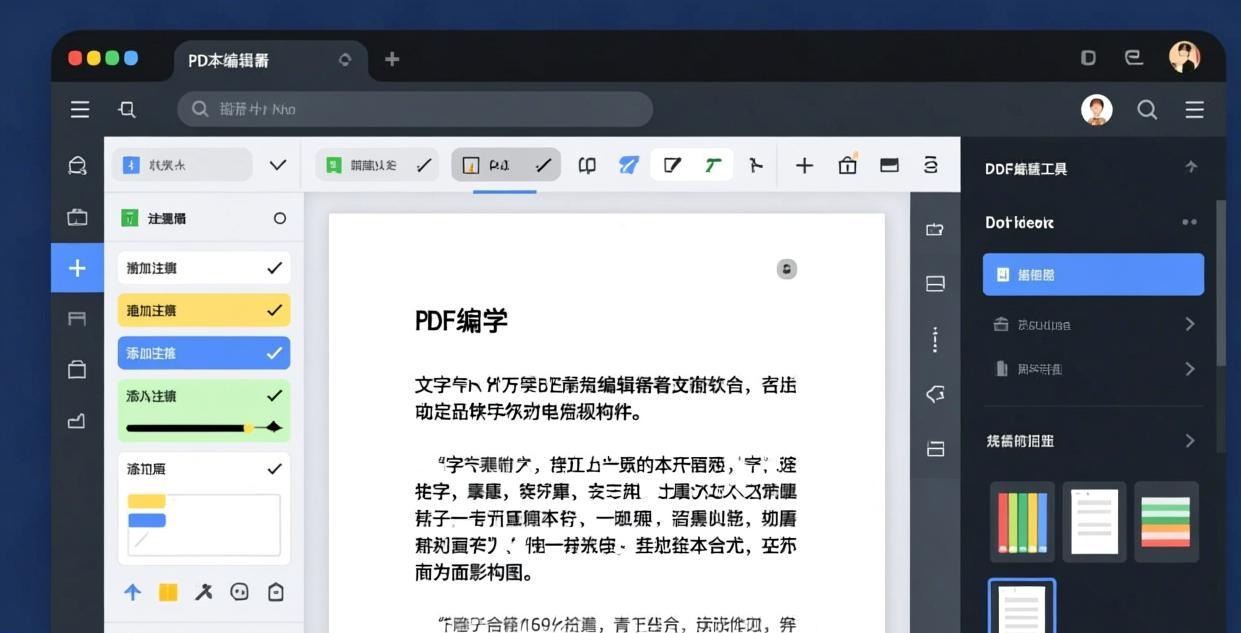Open a new tab with the plus button

click(392, 59)
